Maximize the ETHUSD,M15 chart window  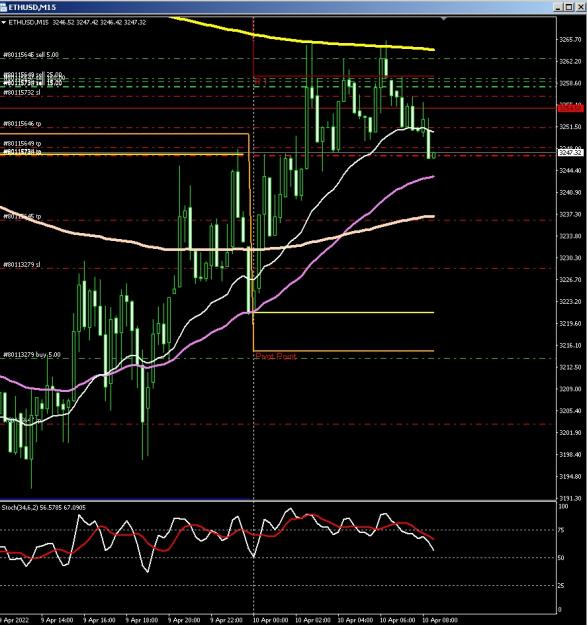point(569,7)
